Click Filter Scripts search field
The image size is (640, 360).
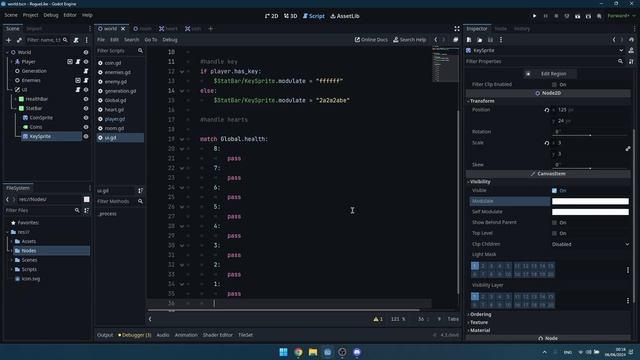tap(120, 51)
